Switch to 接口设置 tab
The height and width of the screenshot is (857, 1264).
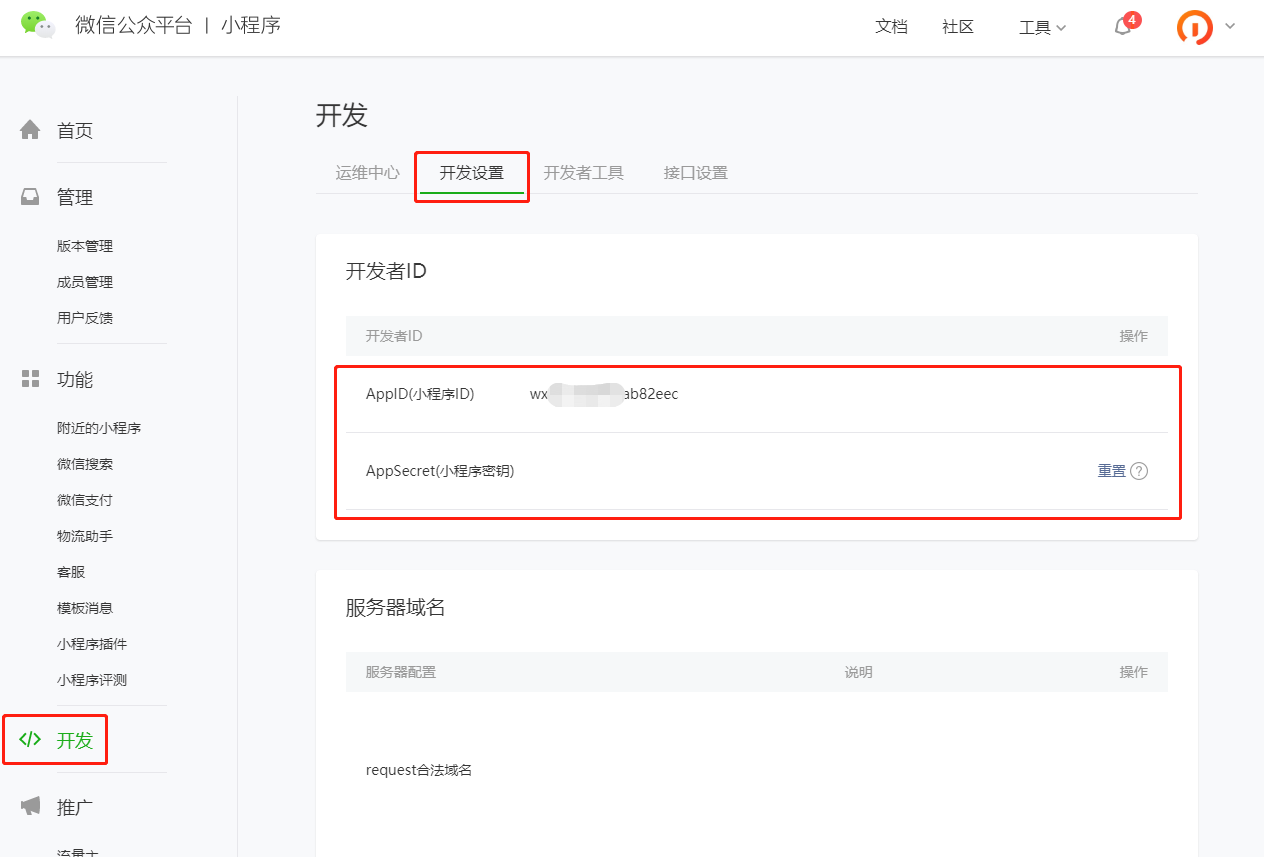point(696,172)
